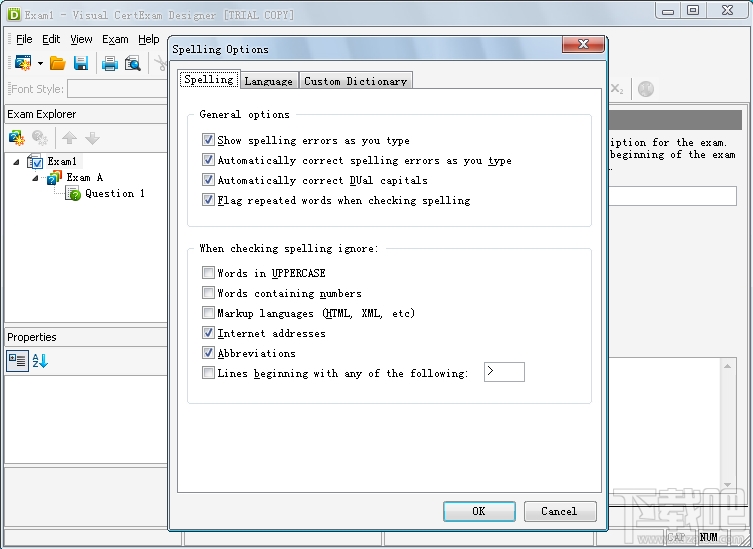Uncheck the Internet addresses option
Image resolution: width=753 pixels, height=549 pixels.
[x=208, y=332]
